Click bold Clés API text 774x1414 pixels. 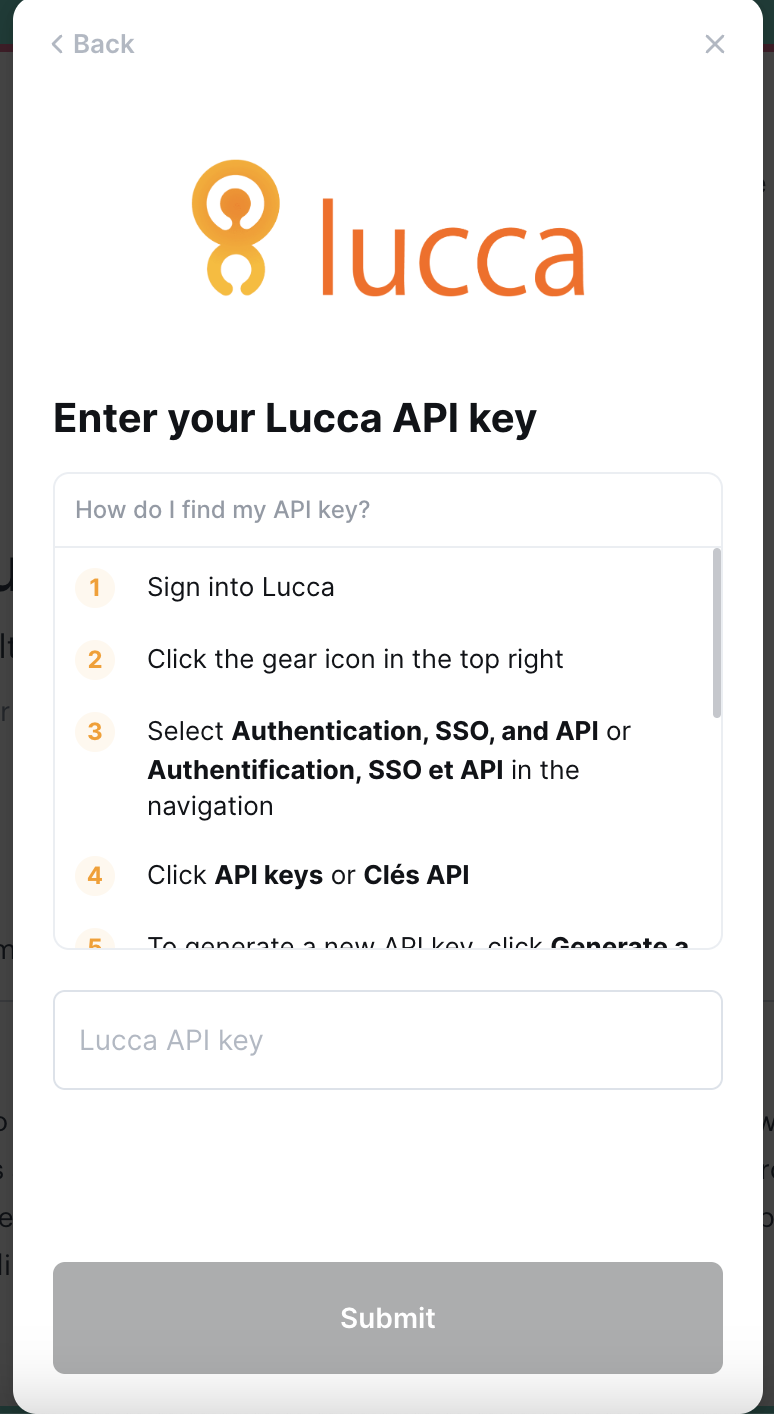416,875
